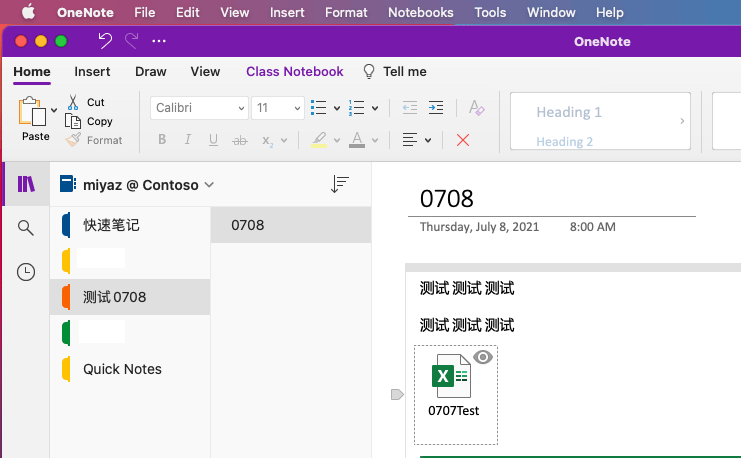Screen dimensions: 741x458
Task: Open the Apple menu
Action: click(28, 12)
